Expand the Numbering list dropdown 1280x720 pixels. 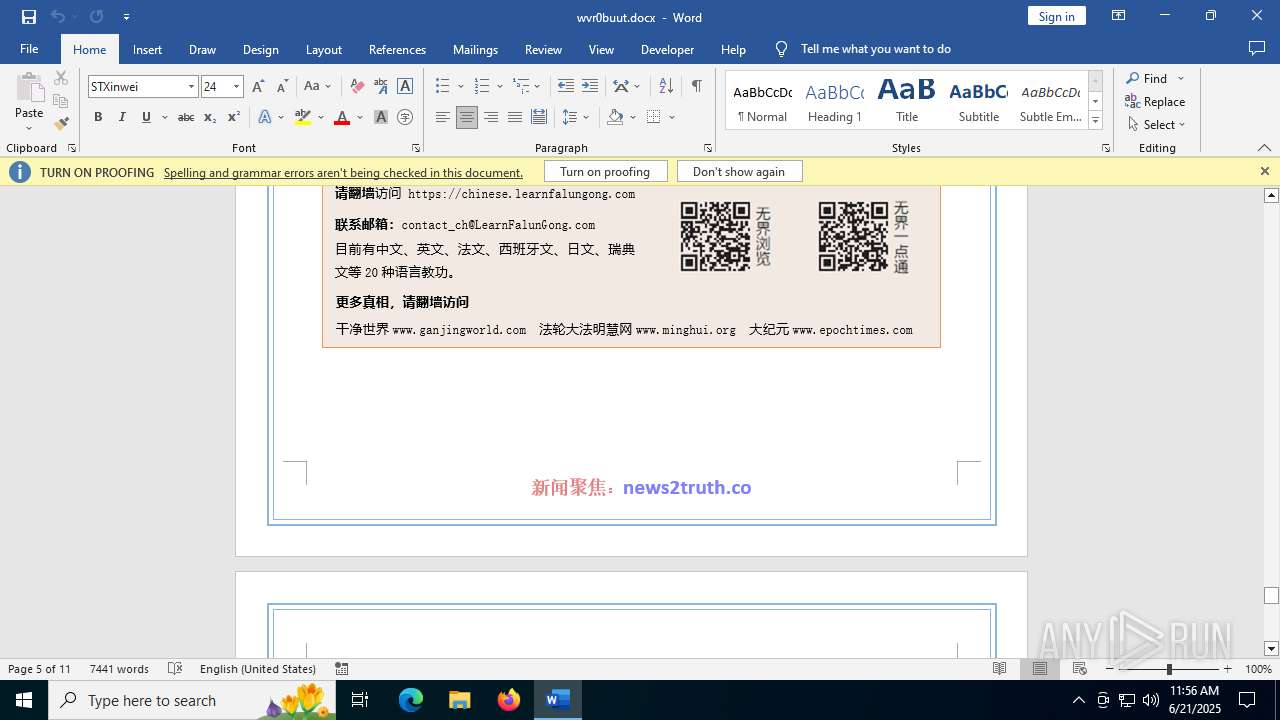click(x=499, y=87)
